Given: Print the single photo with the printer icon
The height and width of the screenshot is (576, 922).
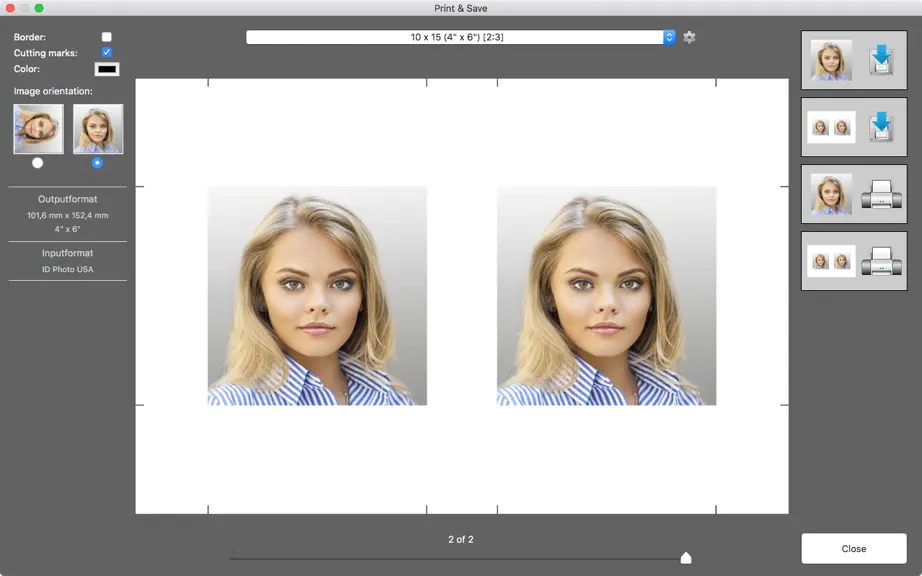Looking at the screenshot, I should 881,194.
